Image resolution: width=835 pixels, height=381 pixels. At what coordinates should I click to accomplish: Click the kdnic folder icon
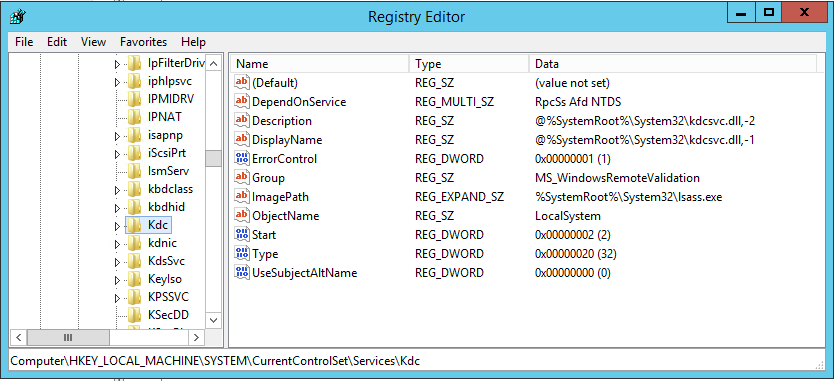(x=135, y=244)
